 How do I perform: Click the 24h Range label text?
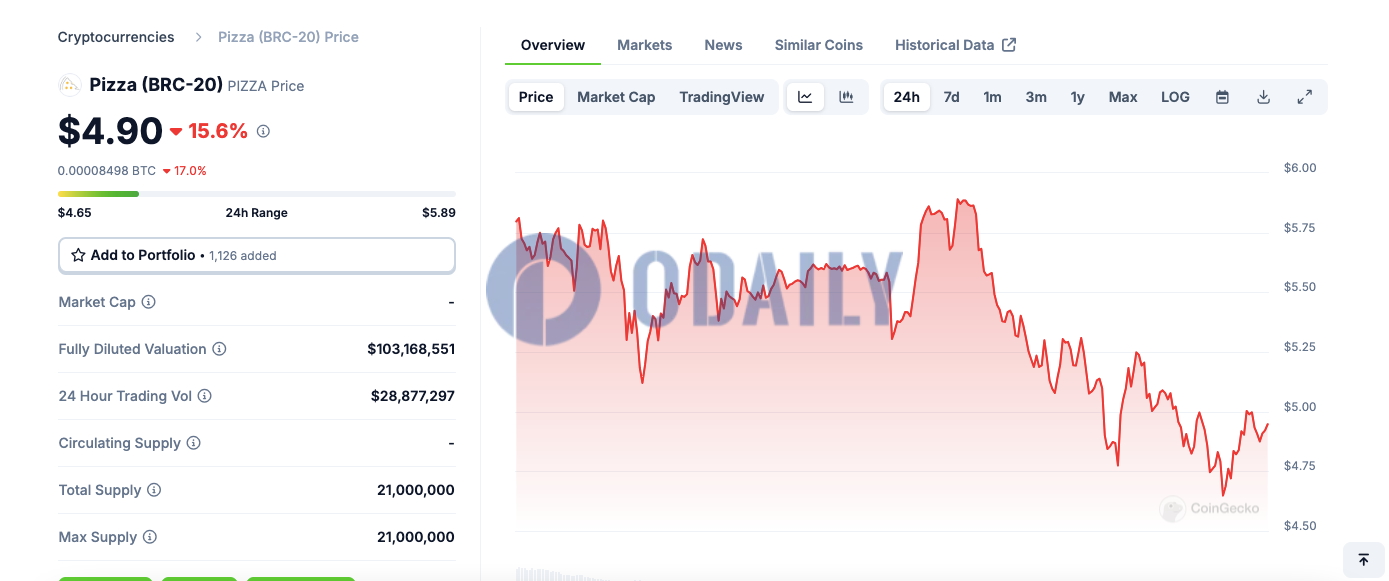(x=257, y=213)
